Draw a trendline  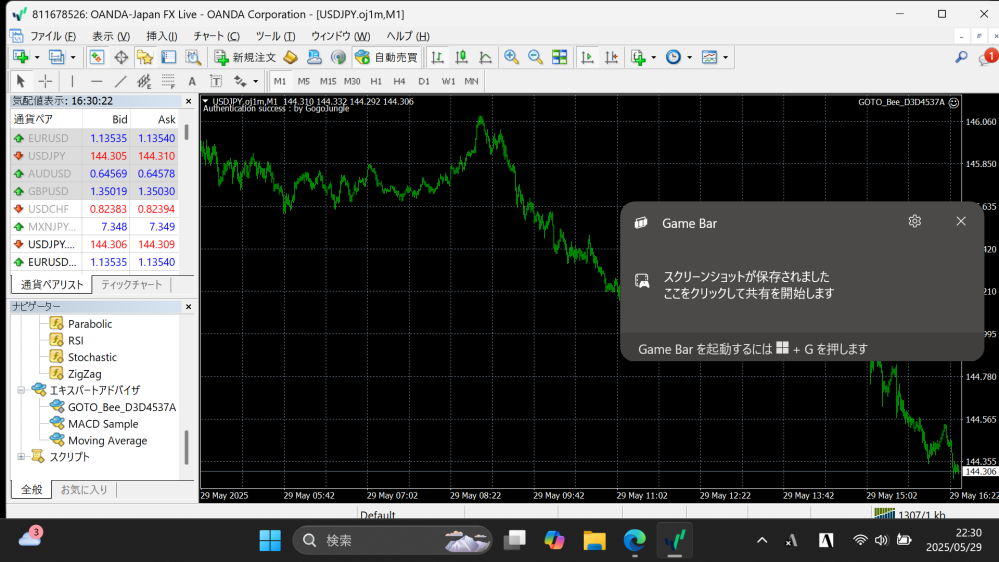click(x=120, y=81)
